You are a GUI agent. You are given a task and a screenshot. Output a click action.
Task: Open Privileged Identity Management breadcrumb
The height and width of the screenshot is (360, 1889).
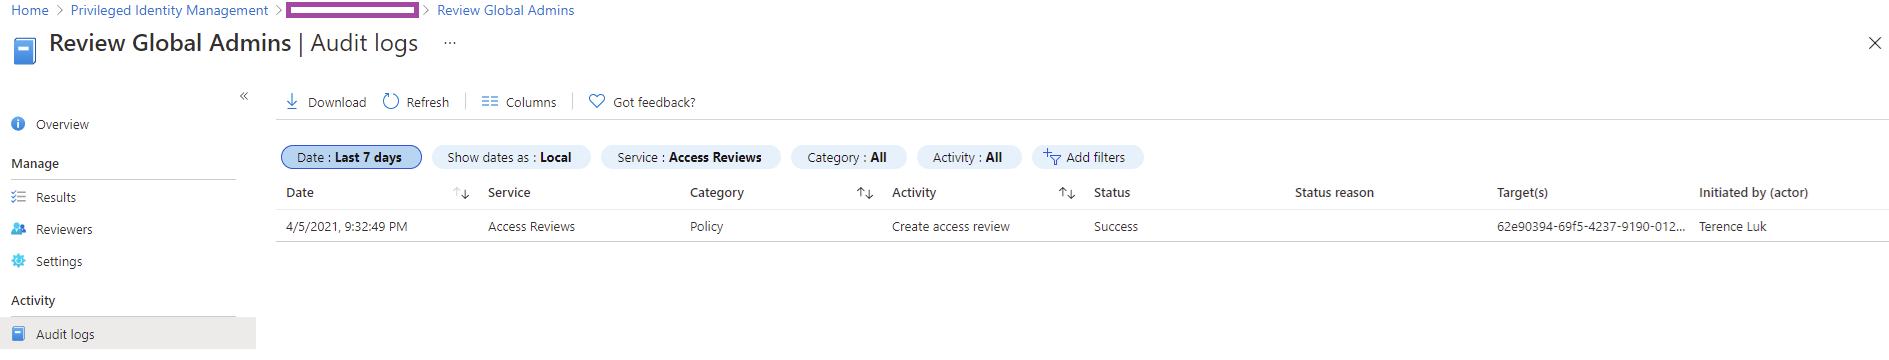pos(169,10)
